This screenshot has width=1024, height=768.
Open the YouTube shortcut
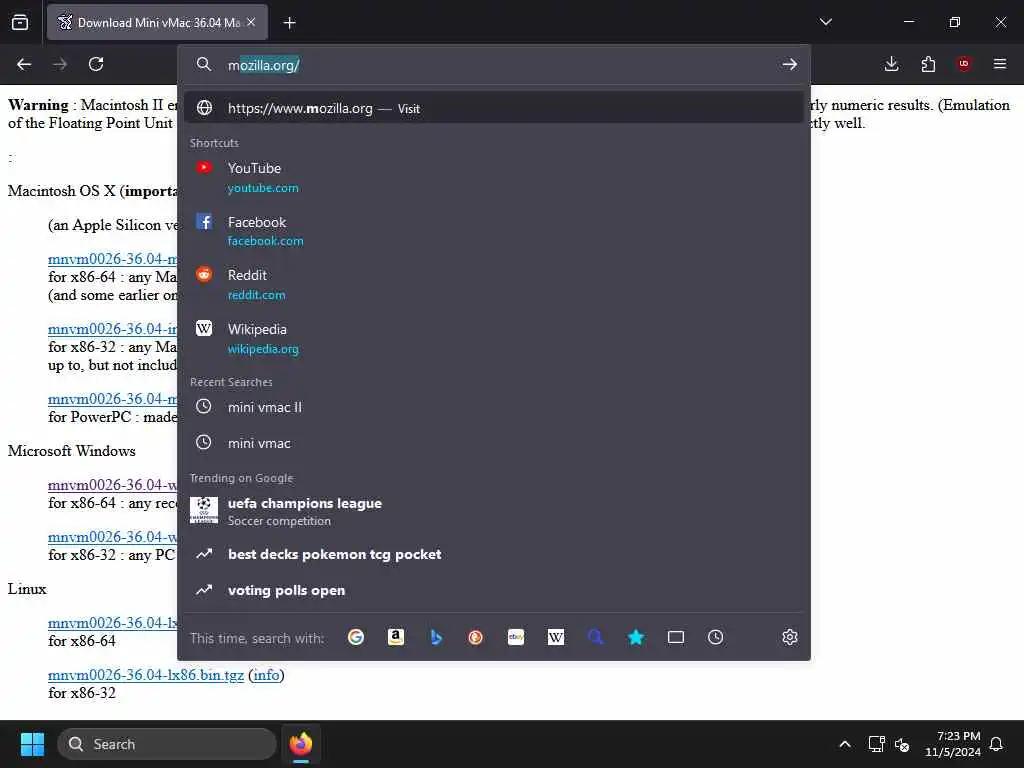tap(494, 178)
